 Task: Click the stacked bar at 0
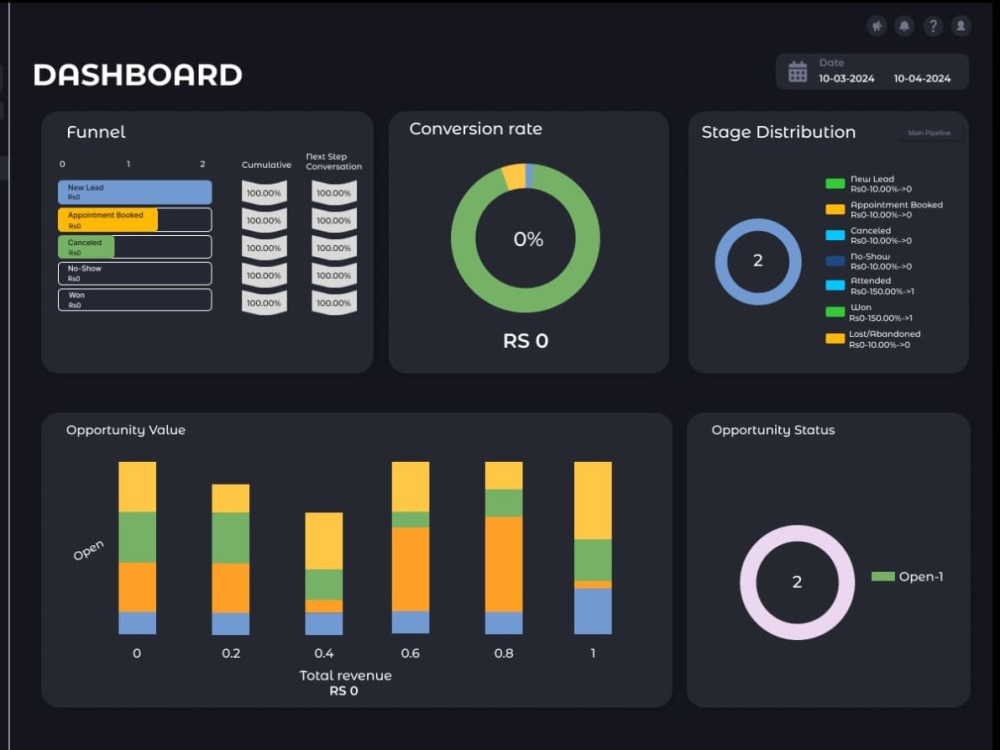click(137, 548)
